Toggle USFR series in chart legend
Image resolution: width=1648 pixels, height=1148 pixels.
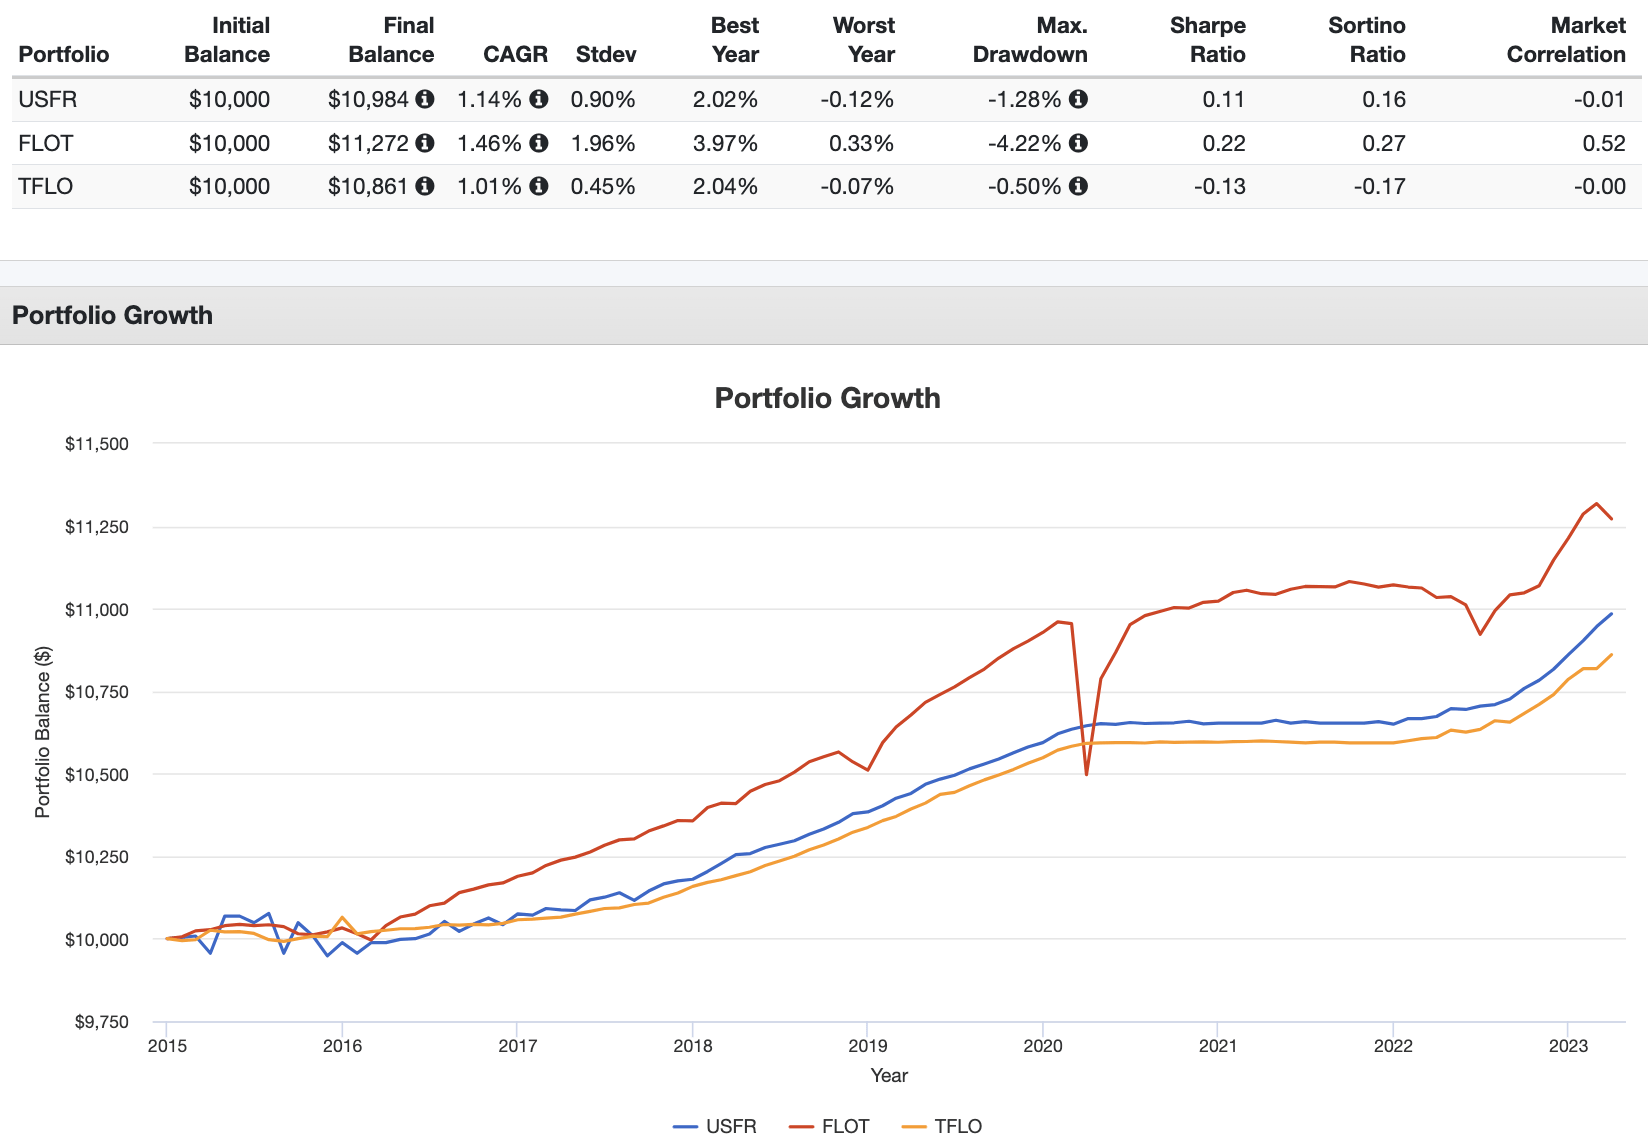click(715, 1126)
